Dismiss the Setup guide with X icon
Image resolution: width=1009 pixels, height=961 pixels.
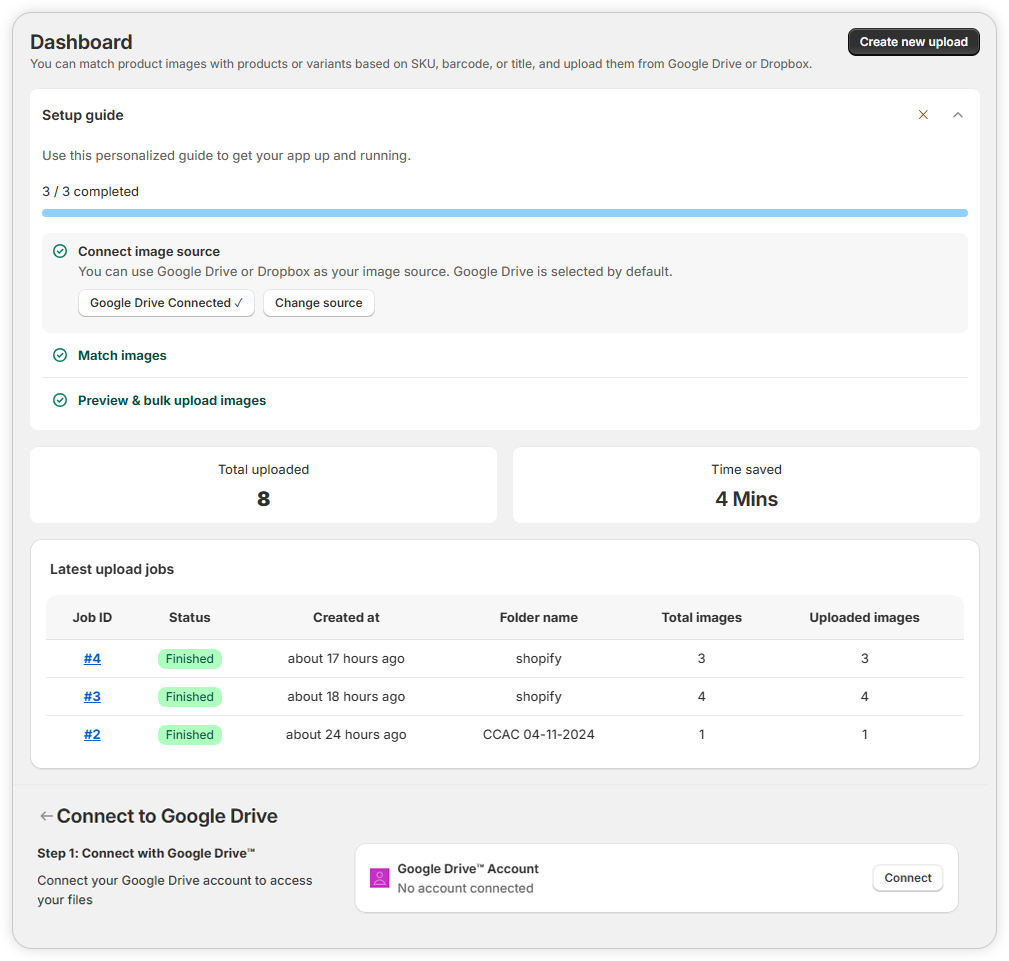click(x=923, y=115)
